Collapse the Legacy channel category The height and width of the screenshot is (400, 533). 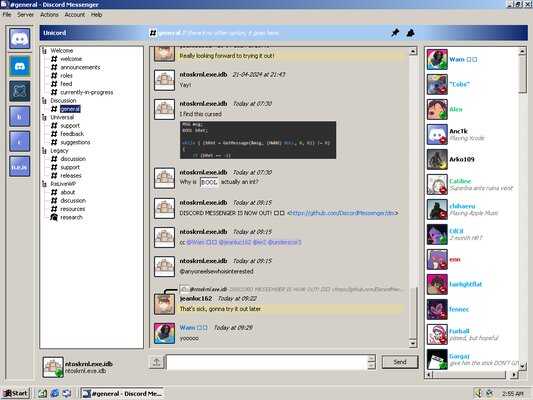click(x=45, y=151)
